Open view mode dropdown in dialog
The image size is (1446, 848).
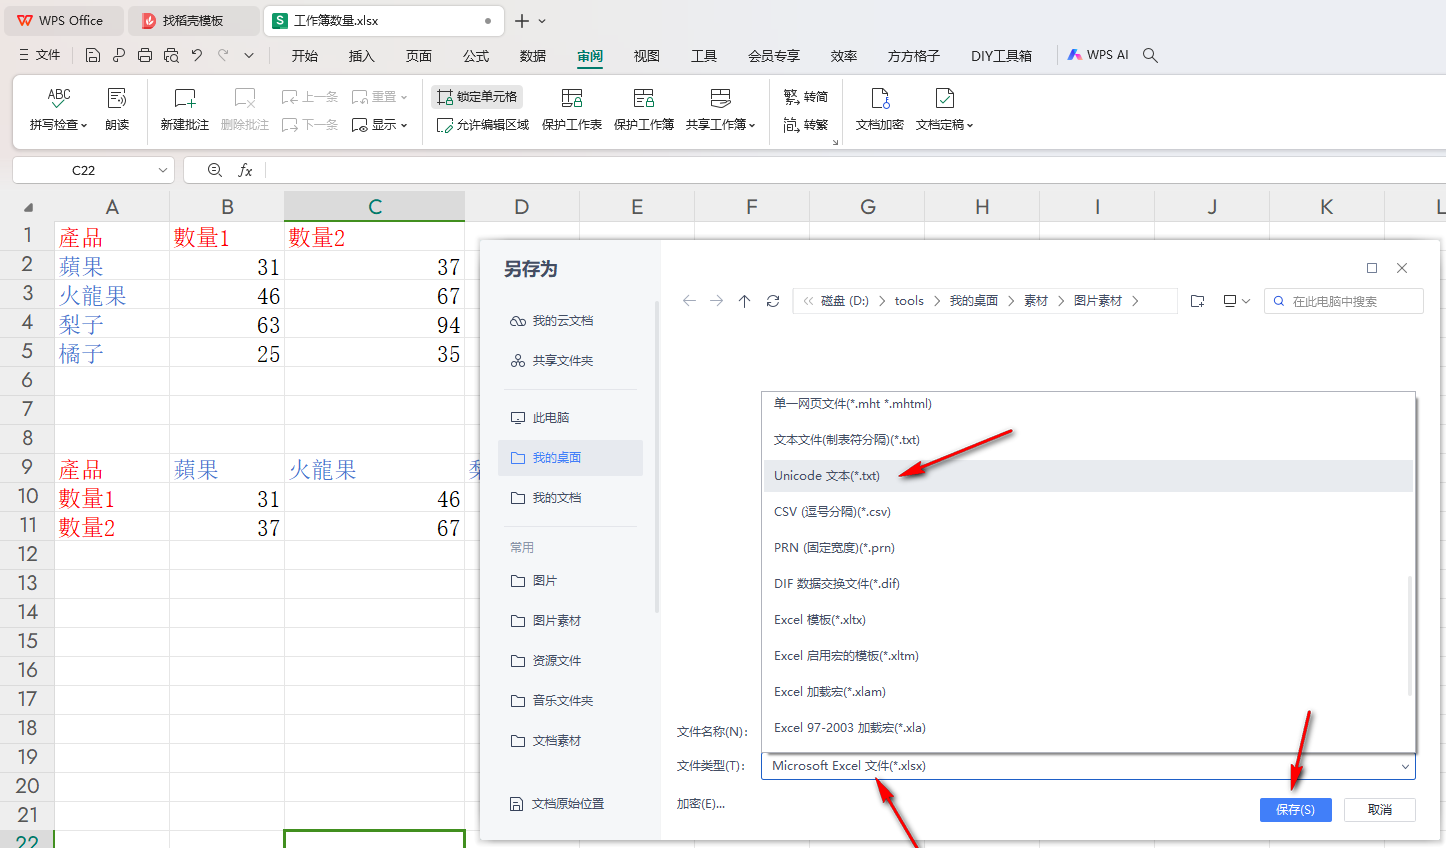coord(1237,301)
